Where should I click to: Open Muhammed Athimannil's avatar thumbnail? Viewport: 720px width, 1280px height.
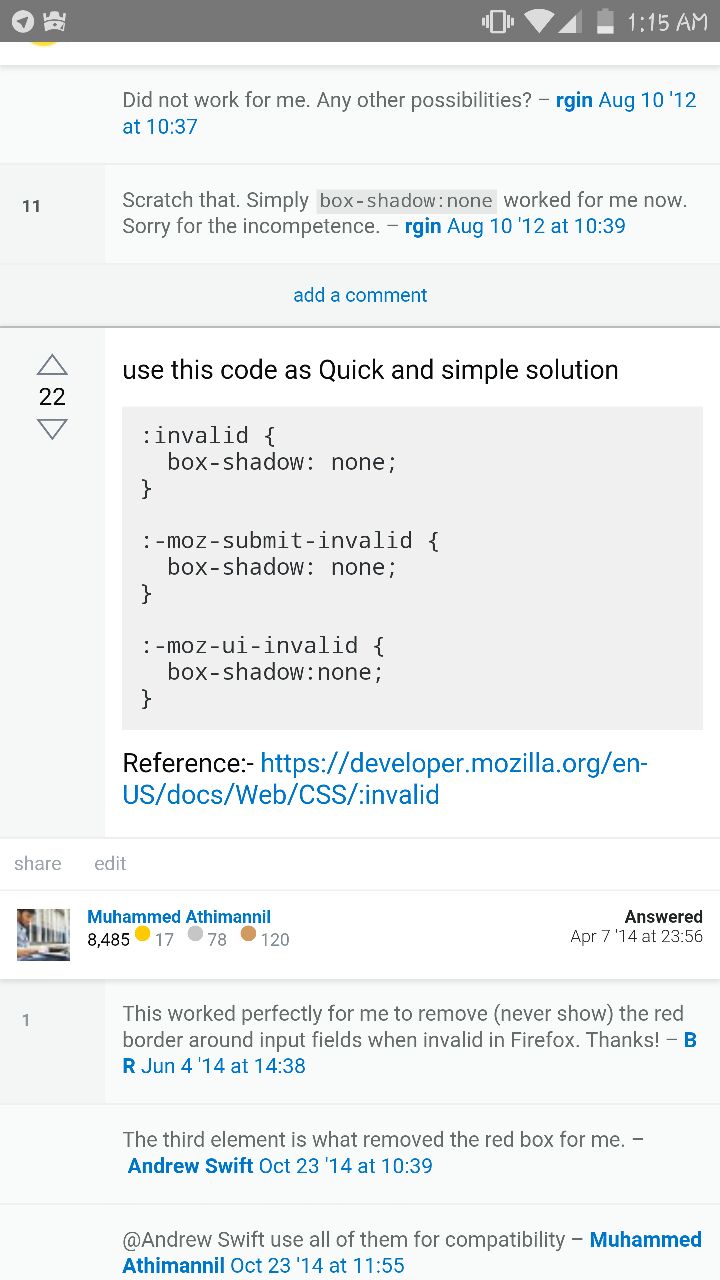click(43, 934)
